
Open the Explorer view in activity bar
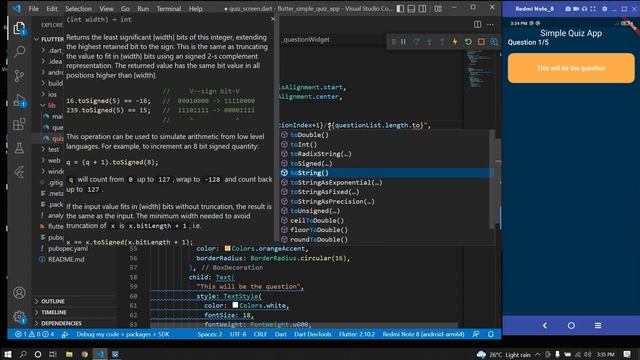click(x=19, y=29)
